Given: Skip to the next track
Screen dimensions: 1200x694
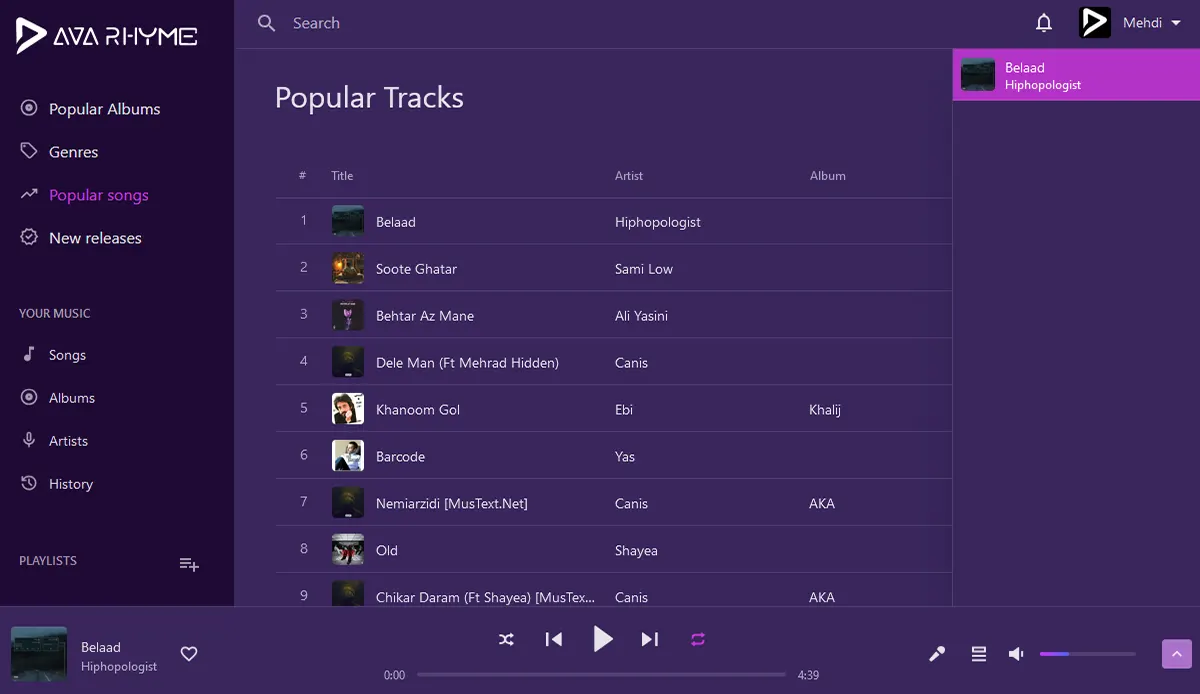Looking at the screenshot, I should click(650, 639).
